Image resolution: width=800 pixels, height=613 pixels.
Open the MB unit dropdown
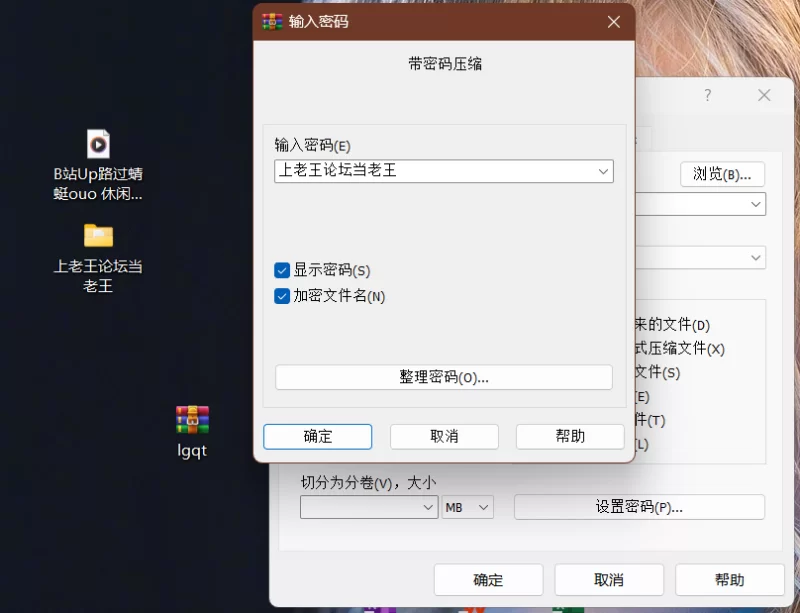(x=468, y=507)
